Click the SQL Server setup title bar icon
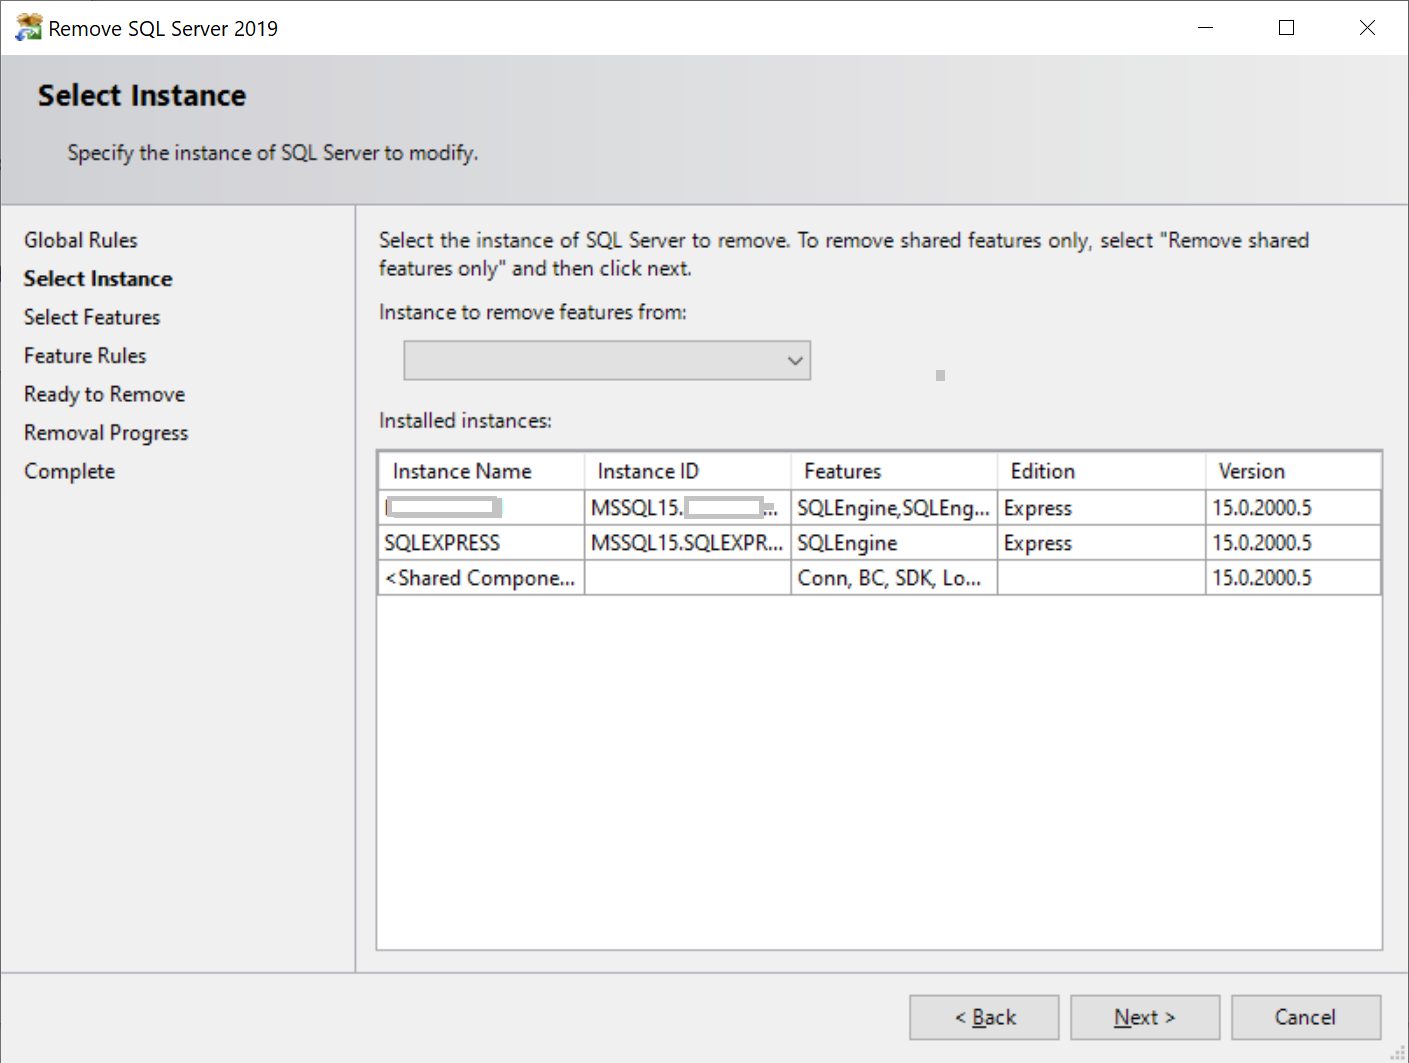 pos(28,28)
